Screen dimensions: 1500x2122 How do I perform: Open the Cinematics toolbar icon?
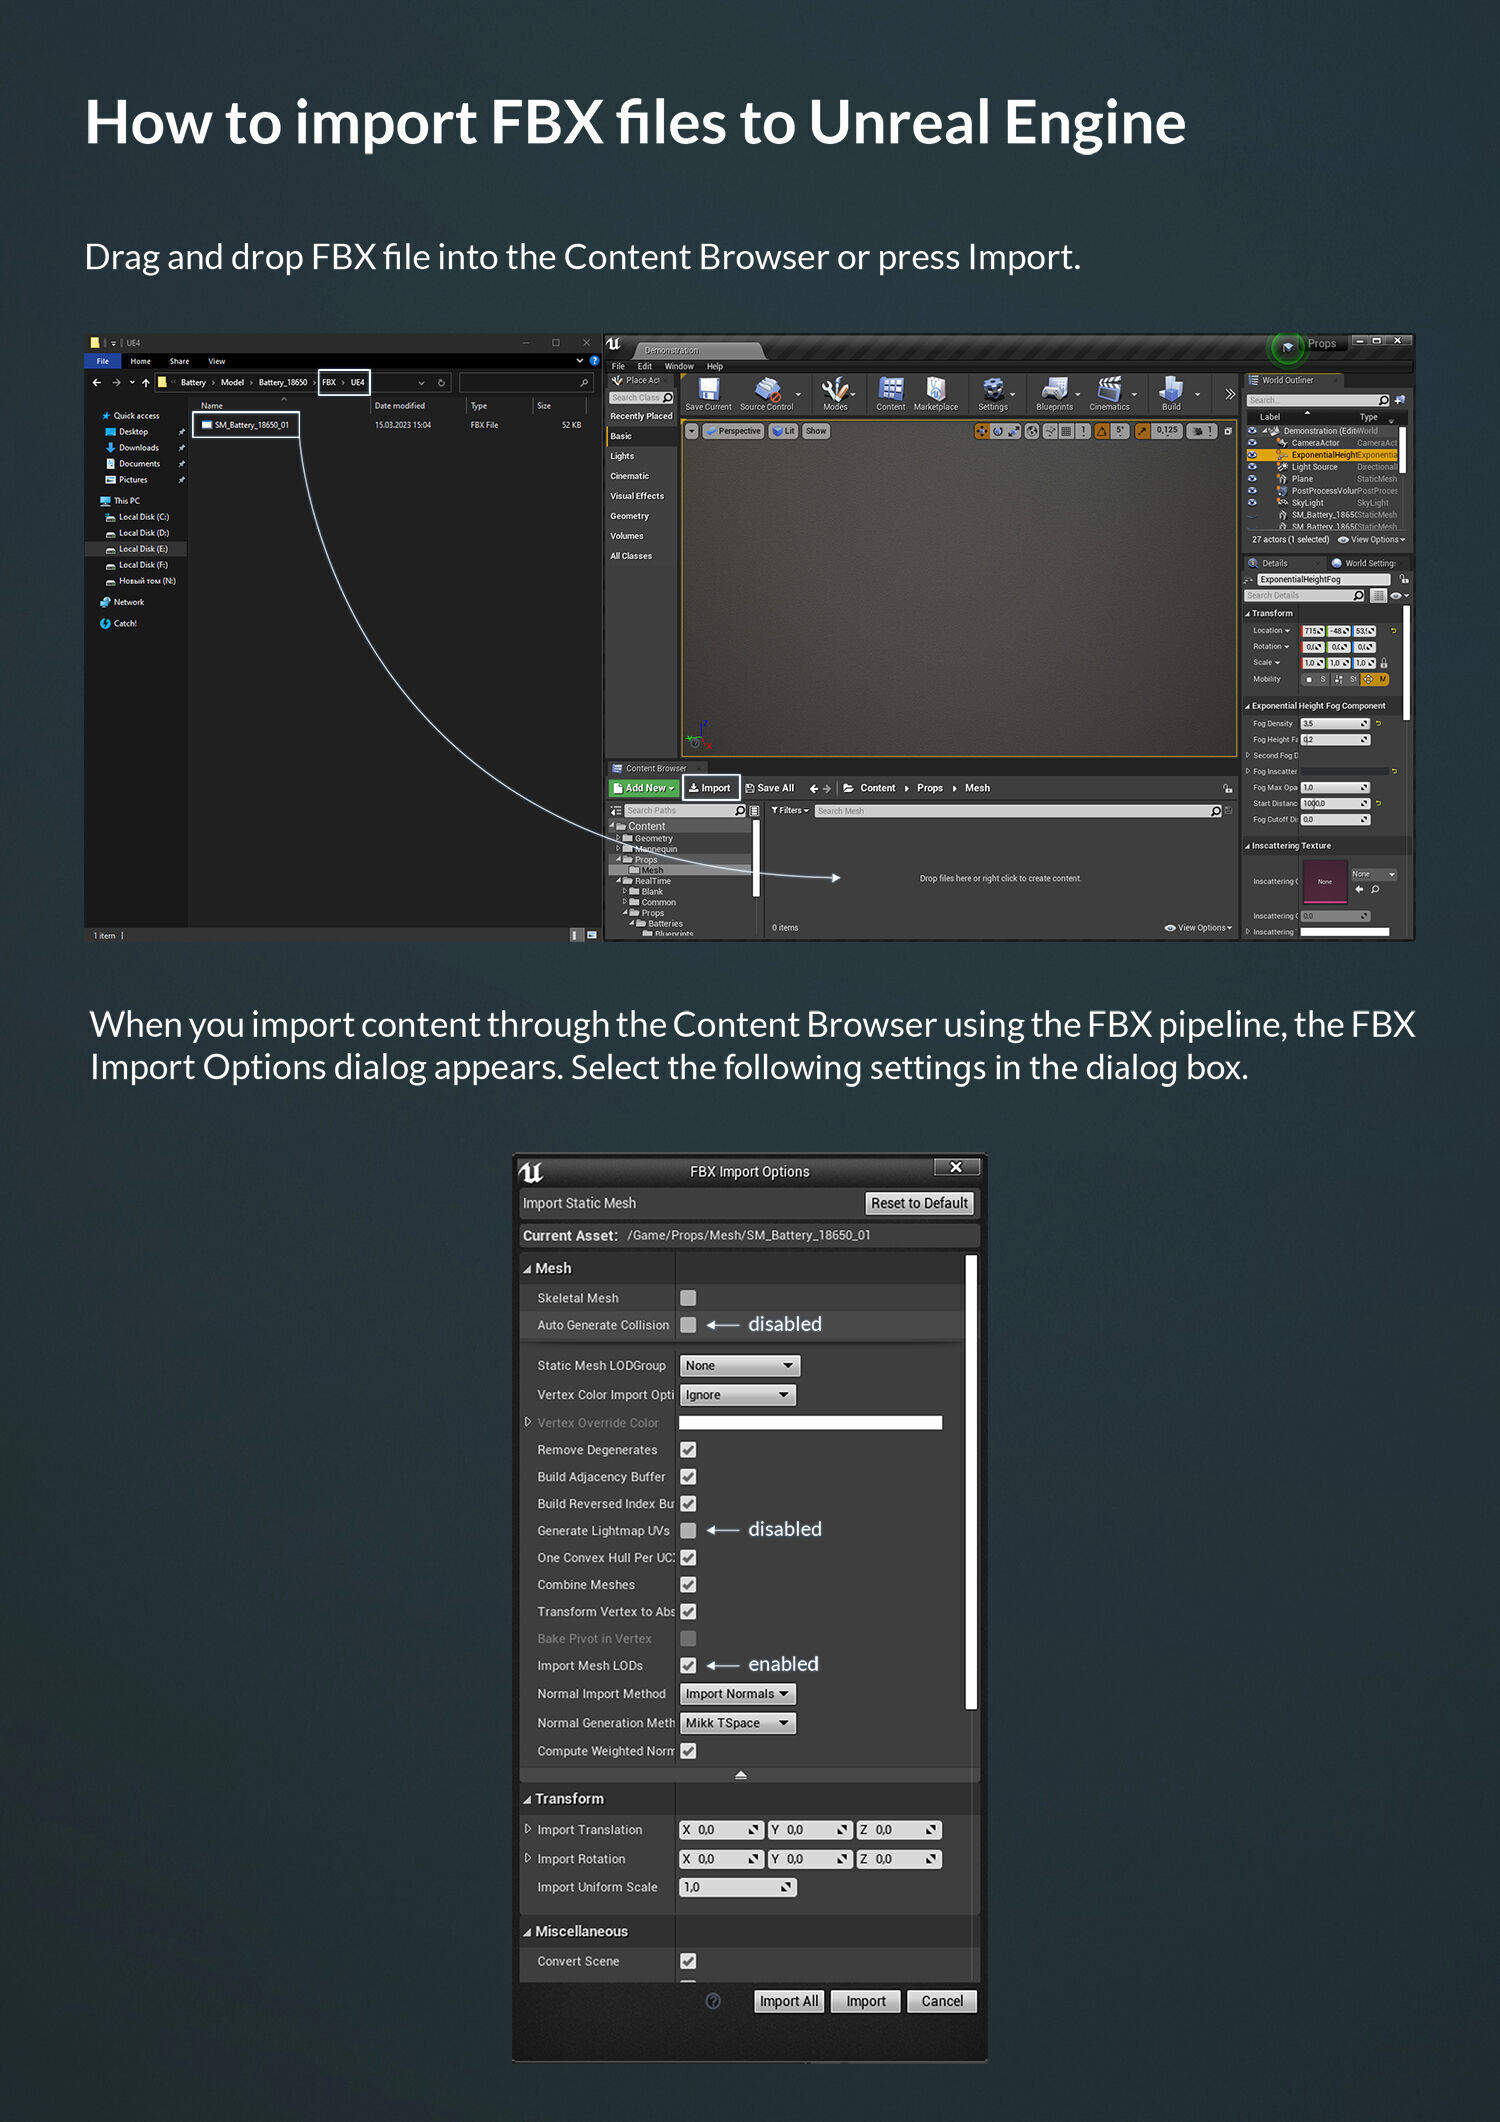point(1109,393)
